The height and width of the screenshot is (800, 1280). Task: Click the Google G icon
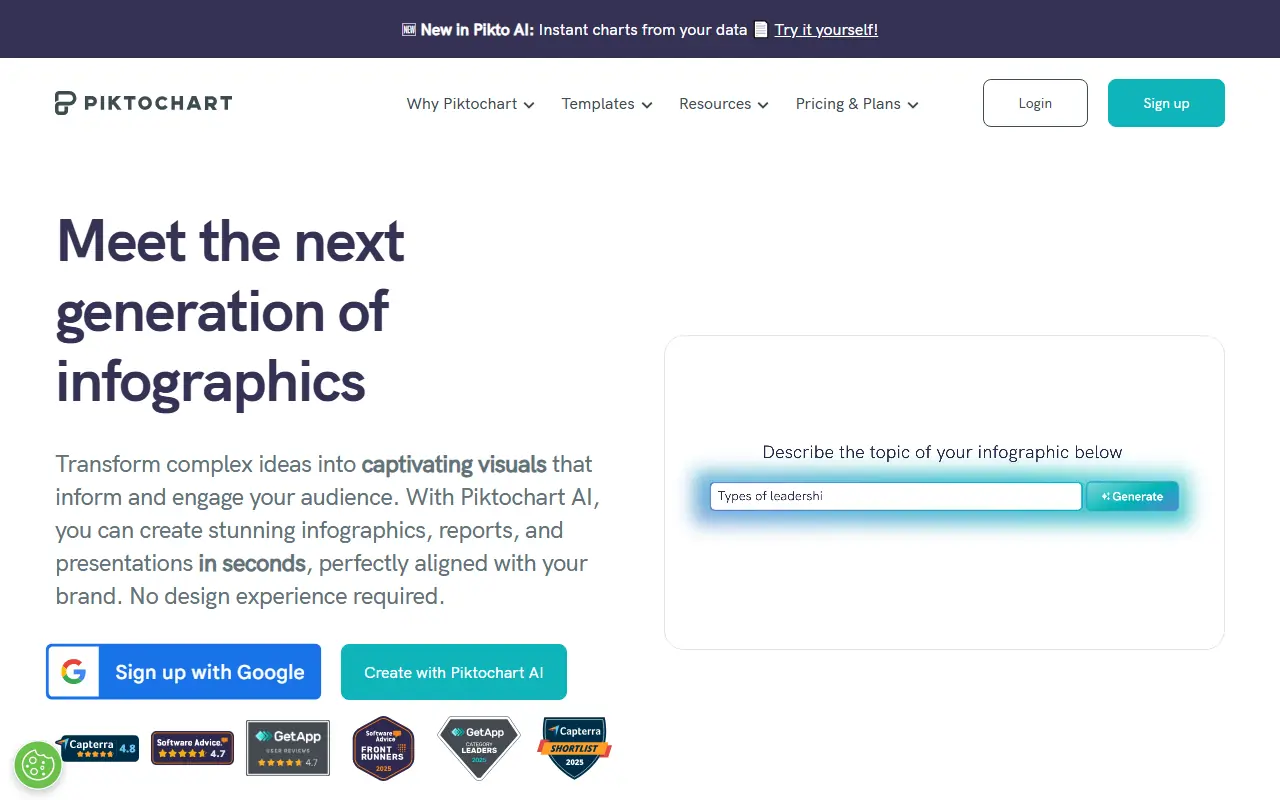(74, 671)
